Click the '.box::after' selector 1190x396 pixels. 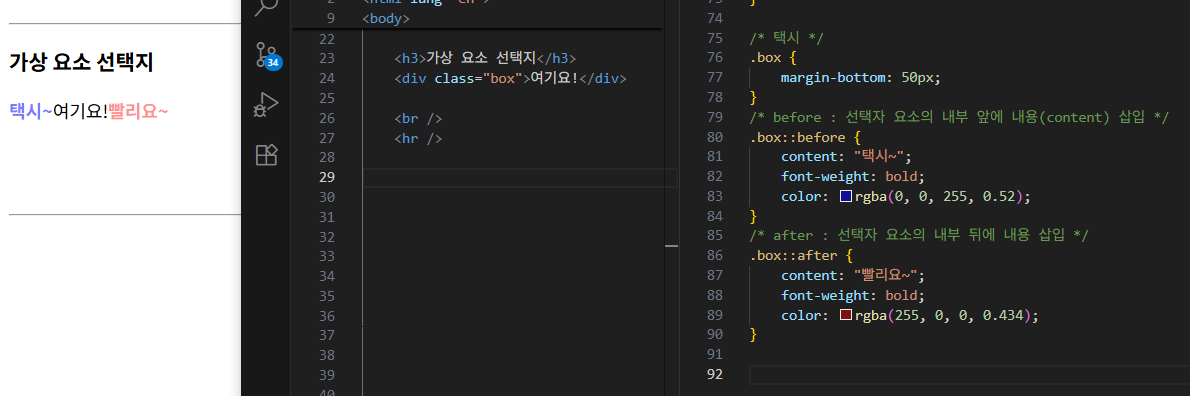coord(792,256)
